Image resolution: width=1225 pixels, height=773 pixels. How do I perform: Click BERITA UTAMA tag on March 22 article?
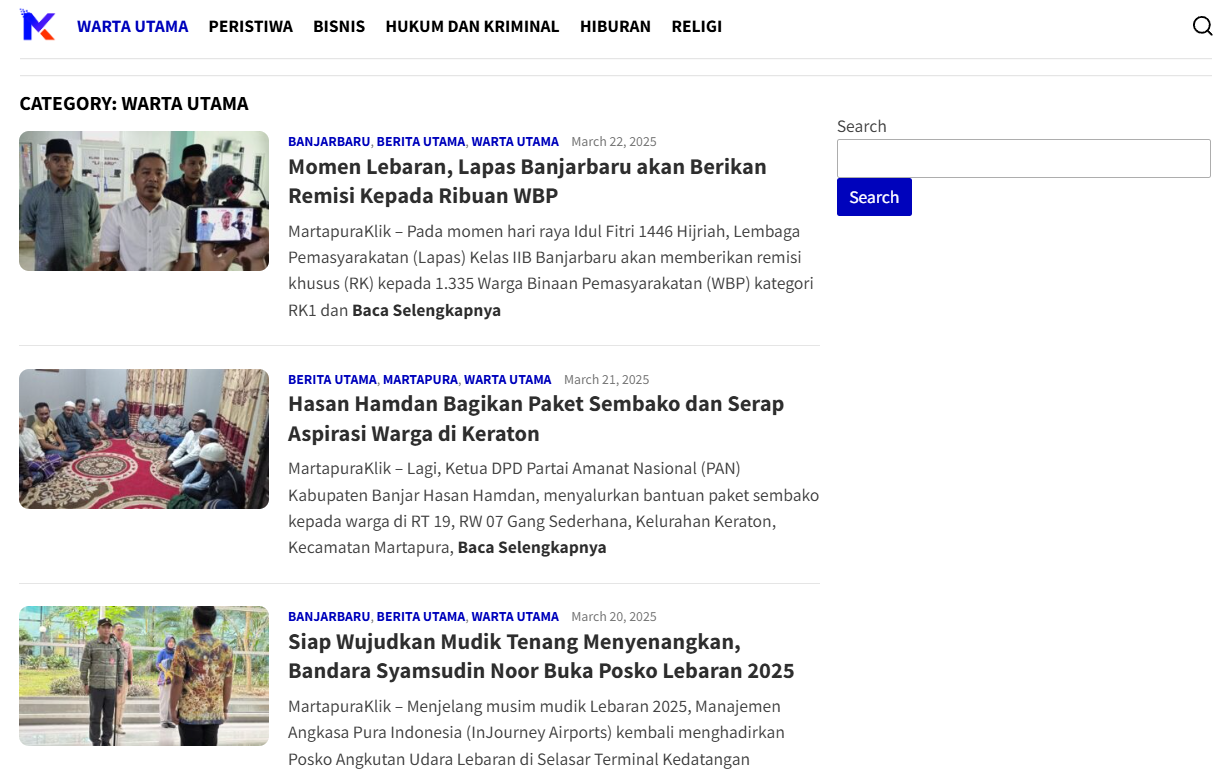421,142
